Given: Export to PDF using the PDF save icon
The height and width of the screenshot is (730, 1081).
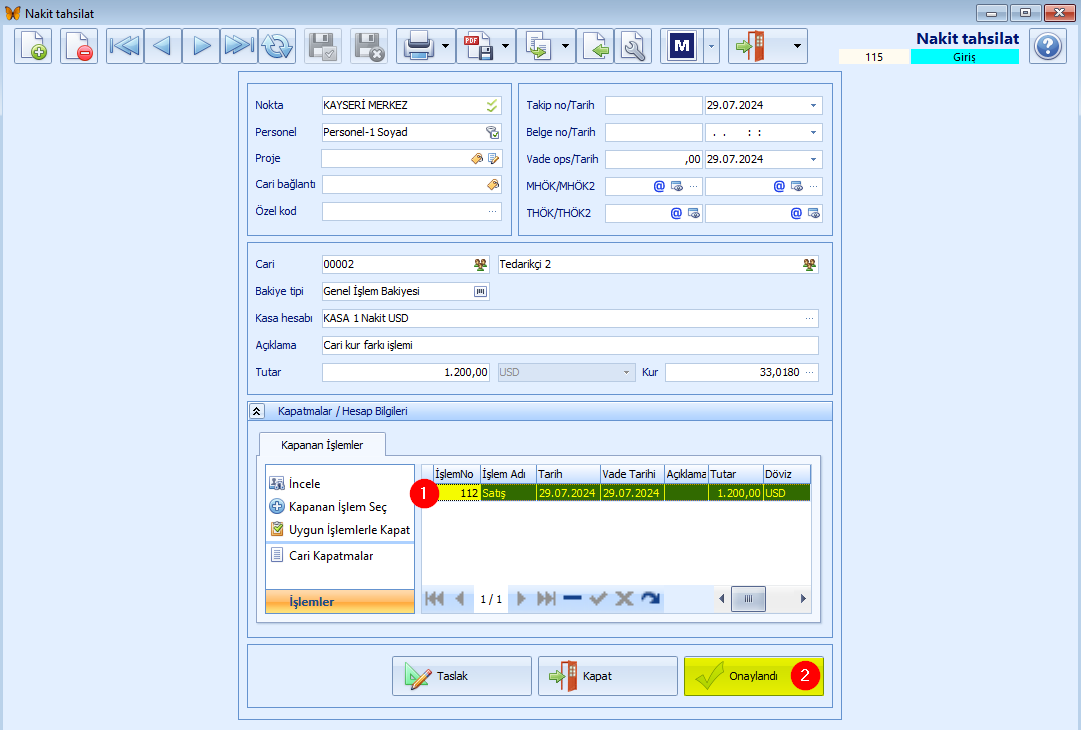Looking at the screenshot, I should click(x=478, y=46).
